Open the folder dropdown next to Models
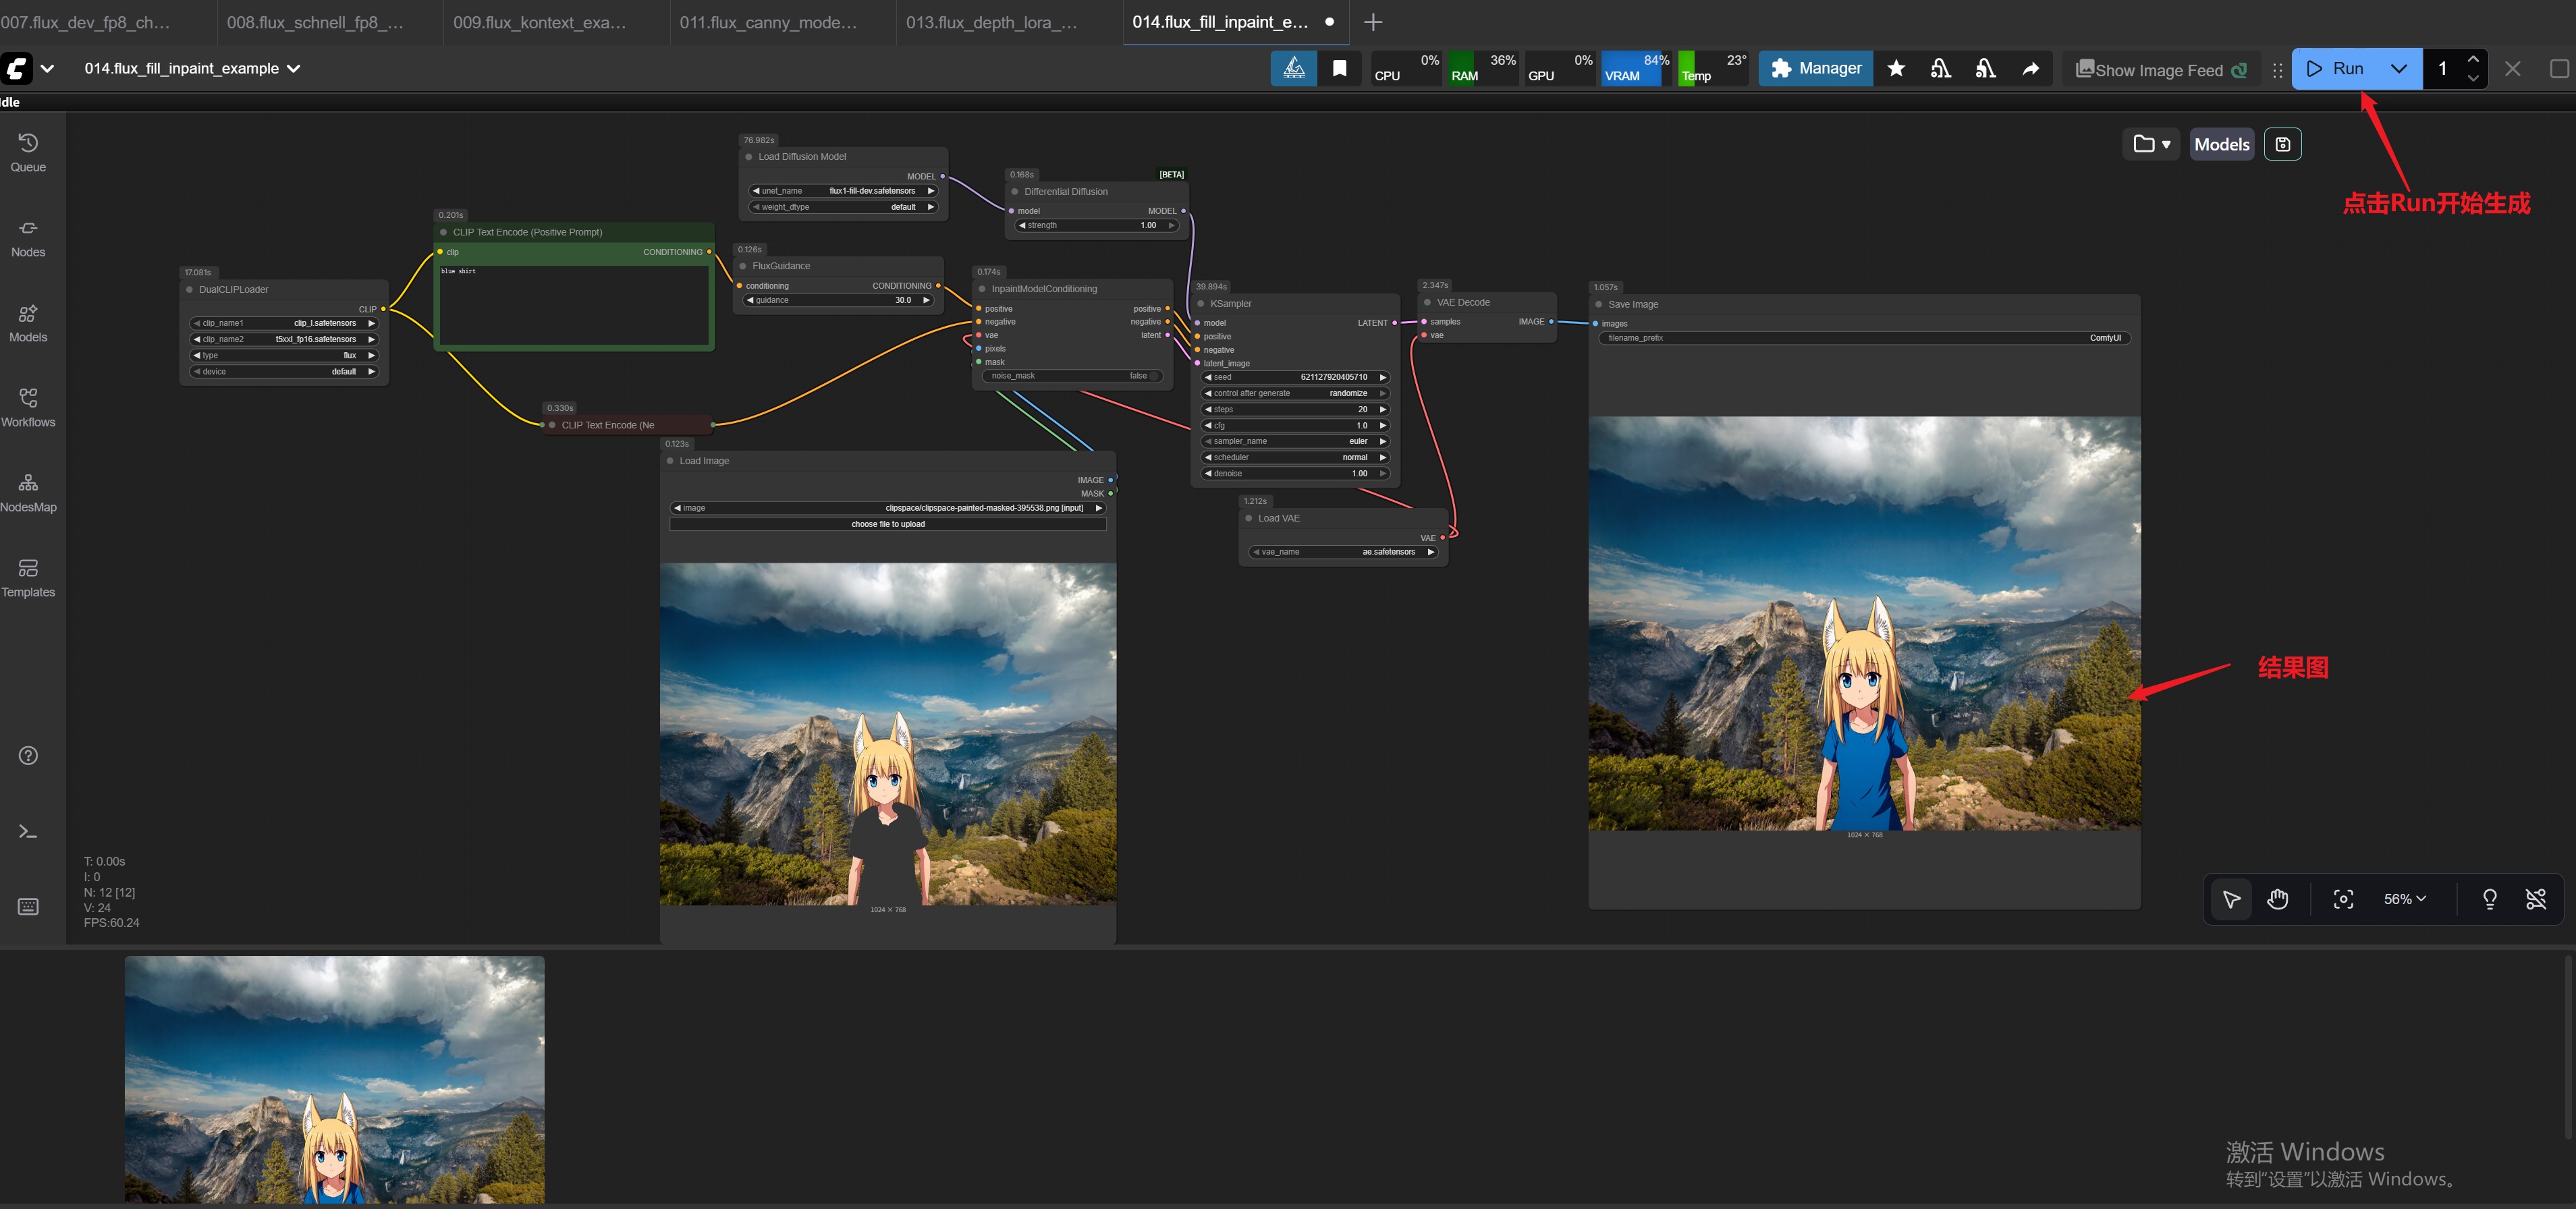The height and width of the screenshot is (1209, 2576). (2151, 144)
